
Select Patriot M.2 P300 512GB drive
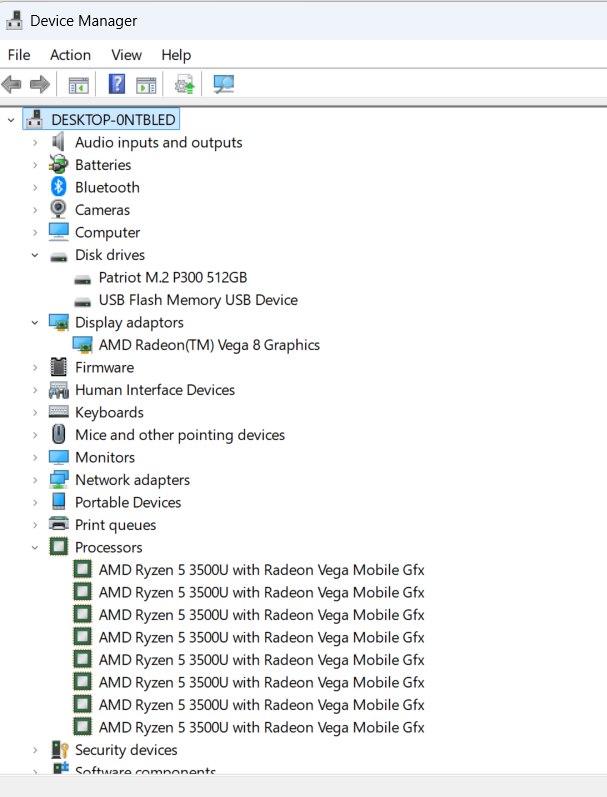(x=173, y=278)
